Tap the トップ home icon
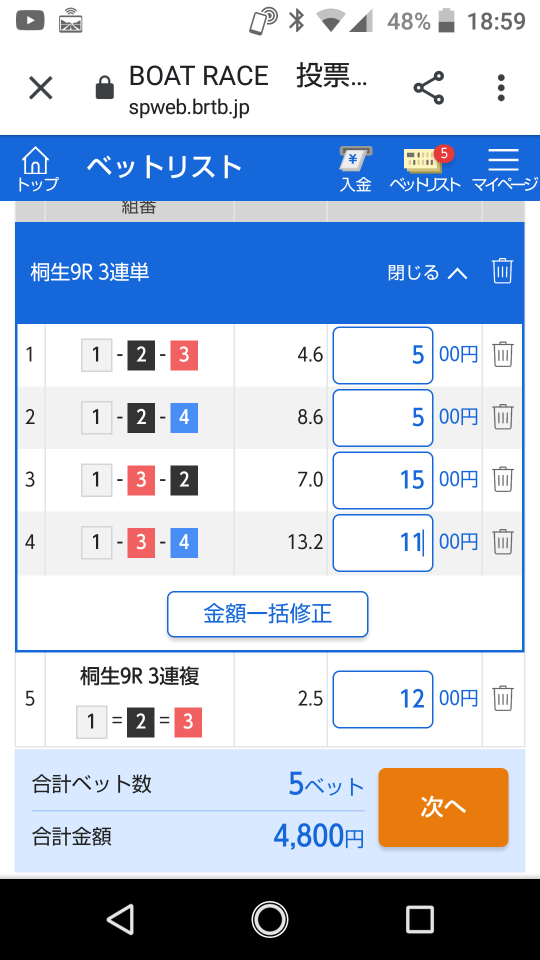540x960 pixels. (x=36, y=169)
